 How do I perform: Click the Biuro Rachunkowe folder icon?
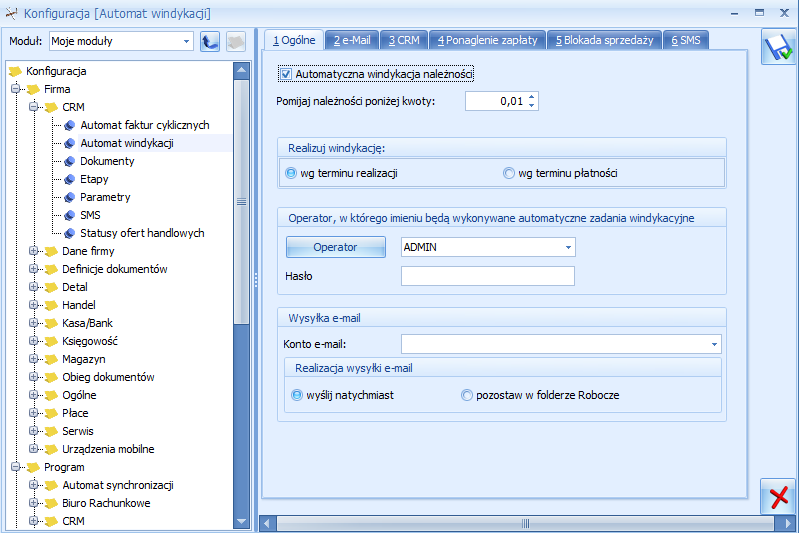tap(51, 503)
